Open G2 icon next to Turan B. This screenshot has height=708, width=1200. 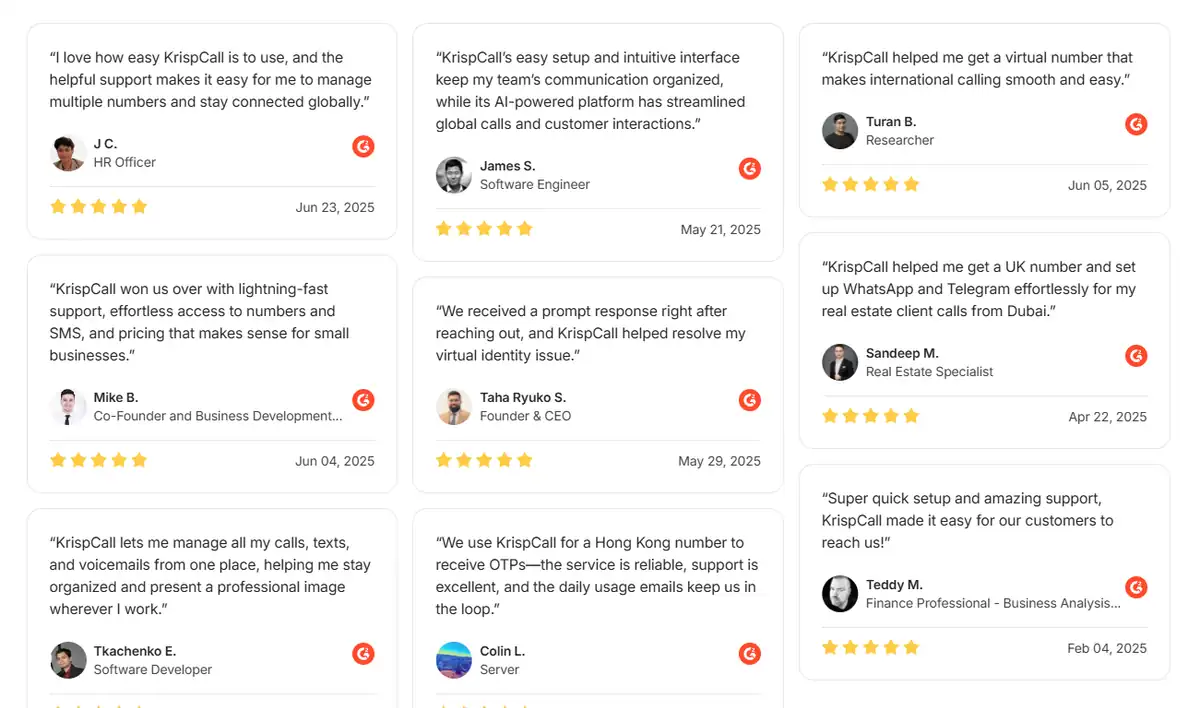pos(1136,125)
